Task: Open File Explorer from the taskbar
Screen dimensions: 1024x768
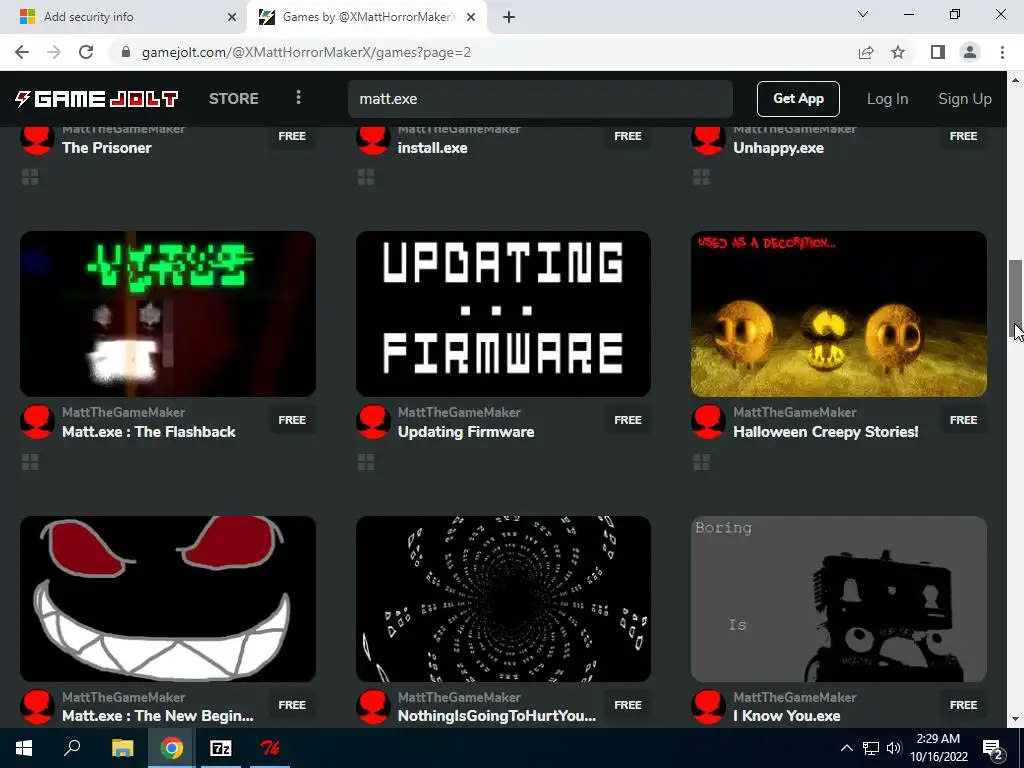Action: pos(122,748)
